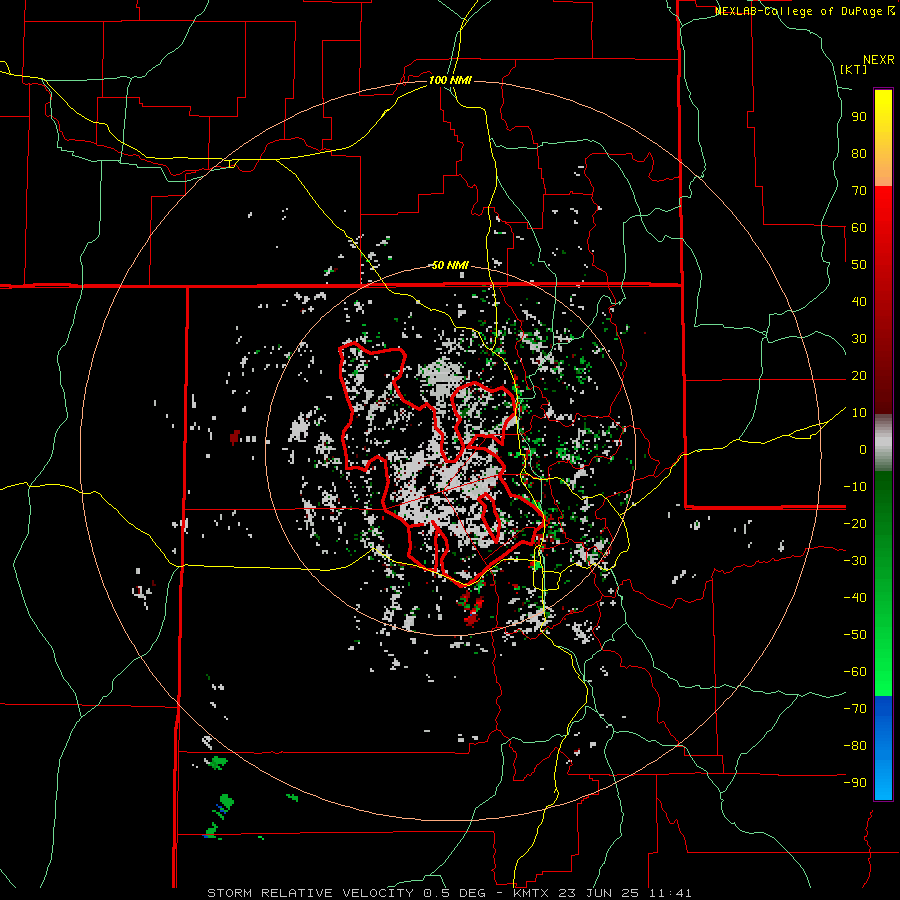
Task: Click the 40 value on velocity scale
Action: pos(859,302)
